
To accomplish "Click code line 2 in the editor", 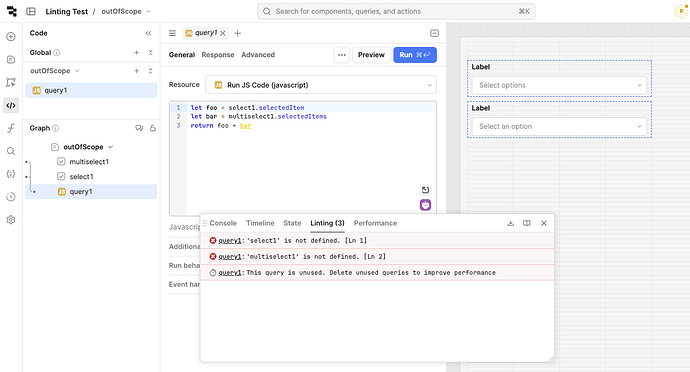I will 259,117.
